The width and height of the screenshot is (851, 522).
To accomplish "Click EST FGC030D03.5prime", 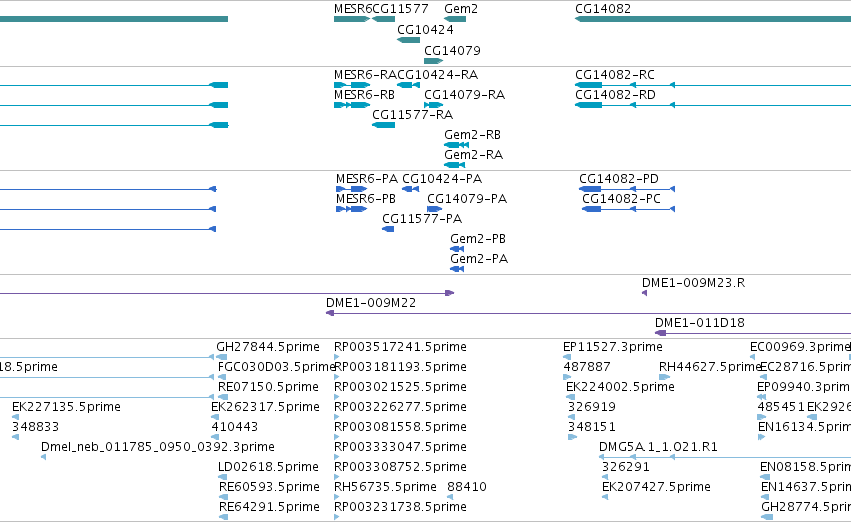I will click(277, 367).
